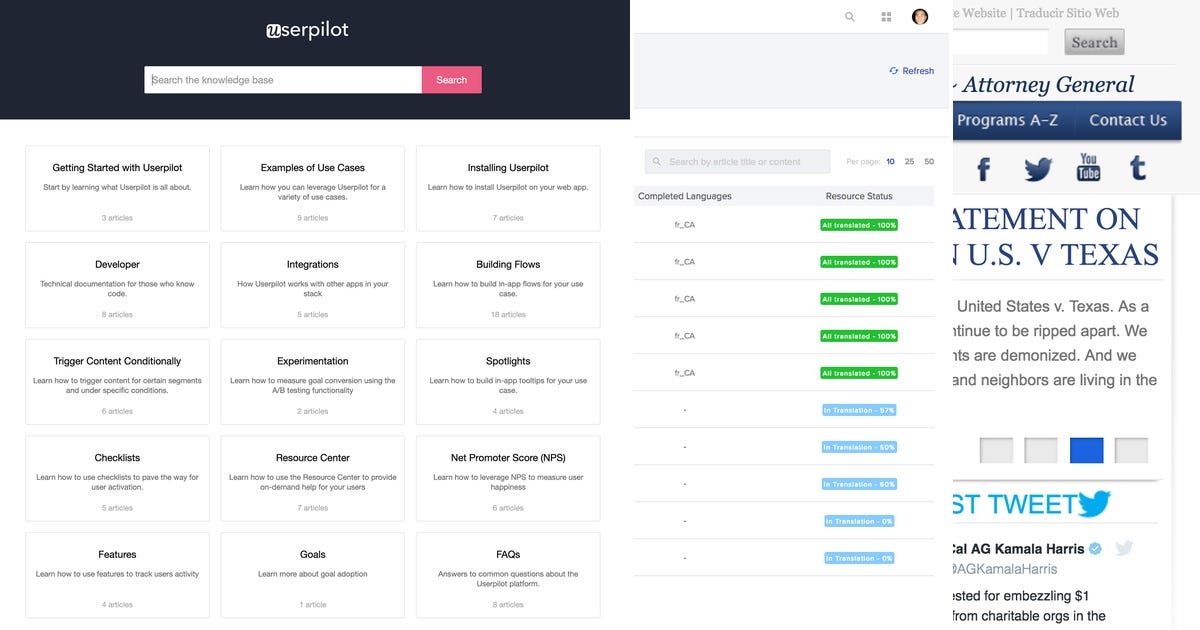Open Examples of Use Cases category
Image resolution: width=1200 pixels, height=630 pixels.
(313, 188)
